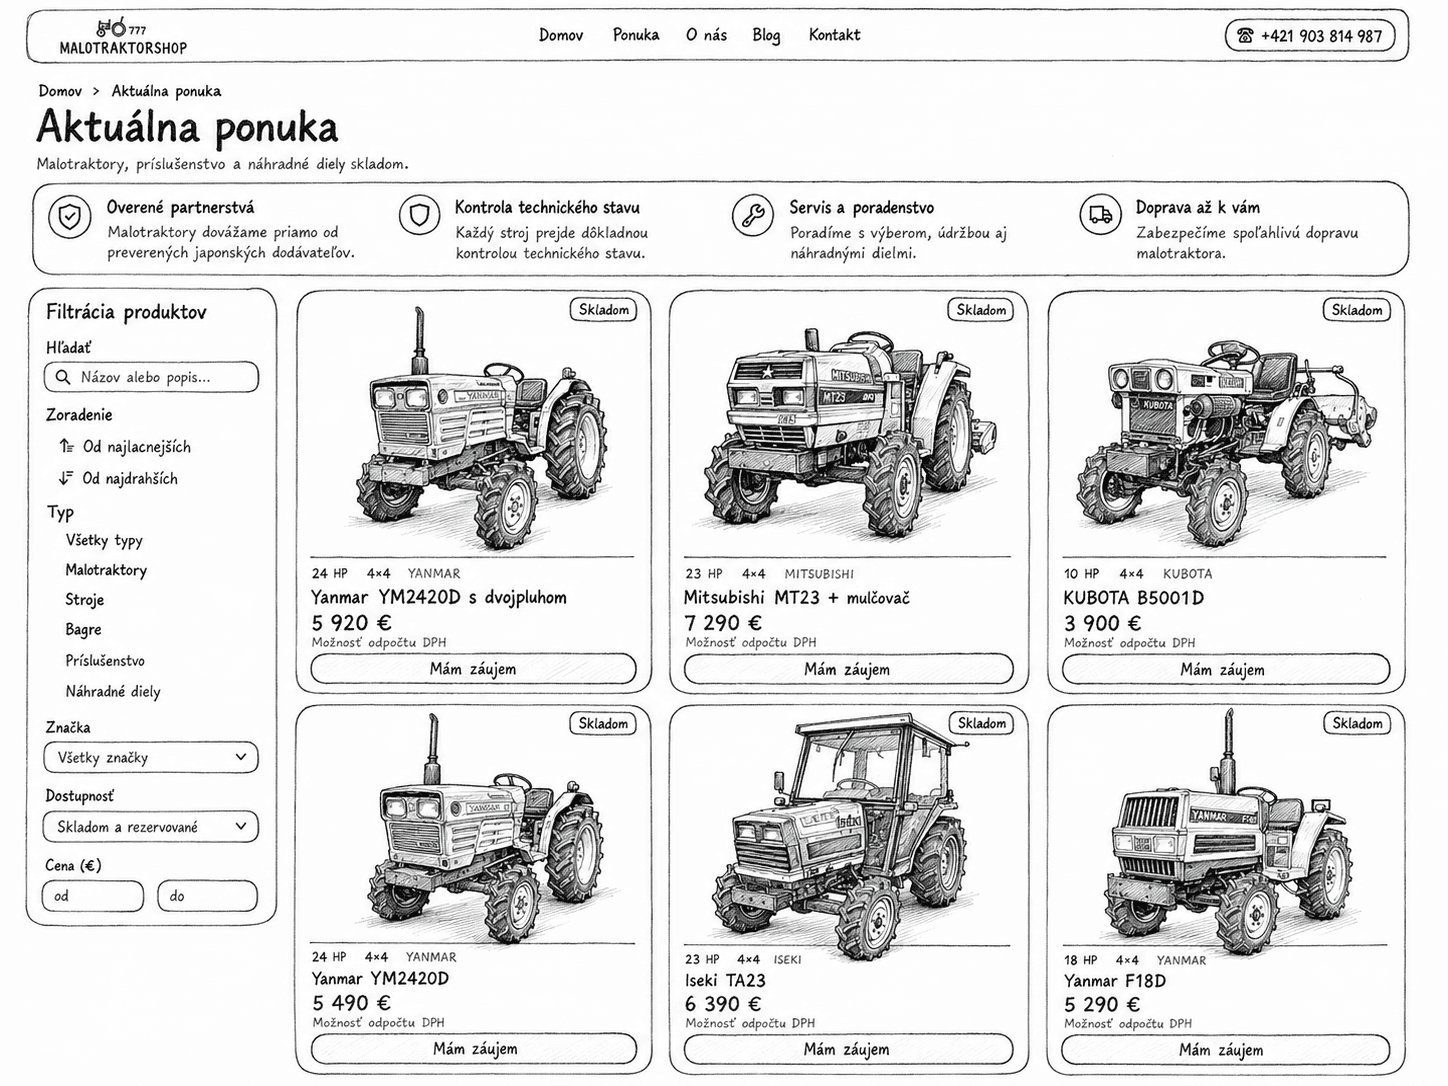This screenshot has width=1448, height=1086.
Task: Click the Aktuálna ponuka breadcrumb
Action: pos(166,91)
